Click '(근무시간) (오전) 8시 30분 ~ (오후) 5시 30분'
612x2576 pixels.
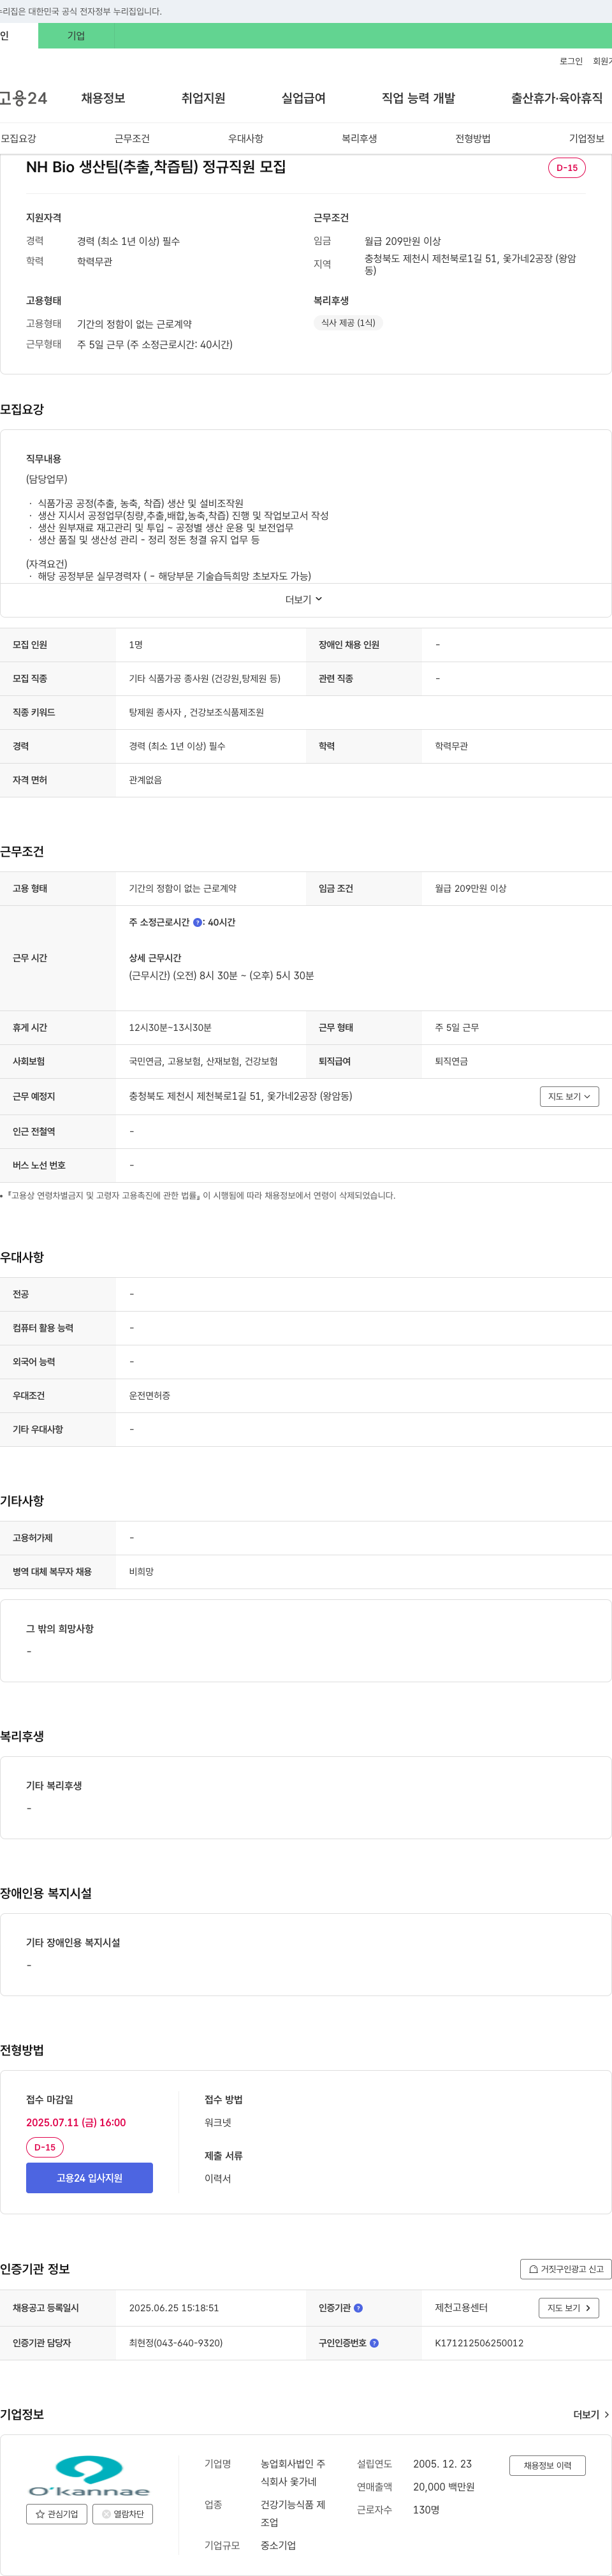click(221, 976)
